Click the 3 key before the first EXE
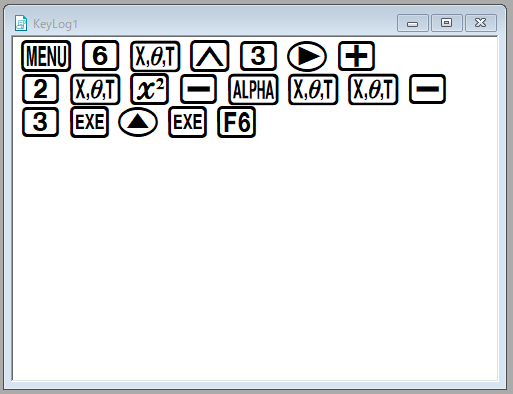 [40, 122]
